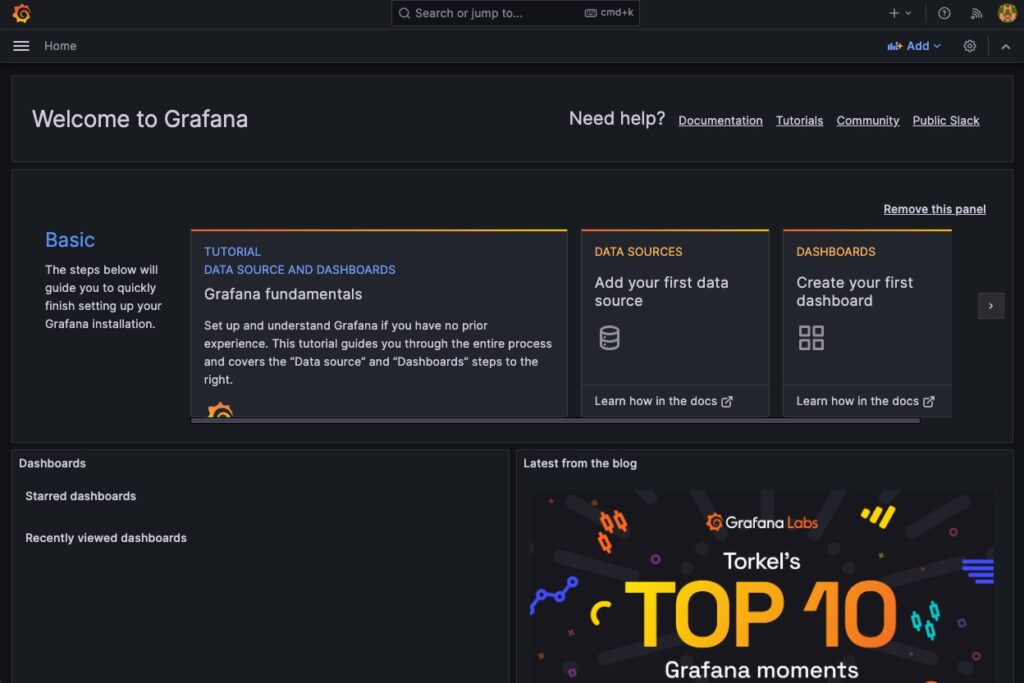Click the Latest from the blog title

coord(580,463)
